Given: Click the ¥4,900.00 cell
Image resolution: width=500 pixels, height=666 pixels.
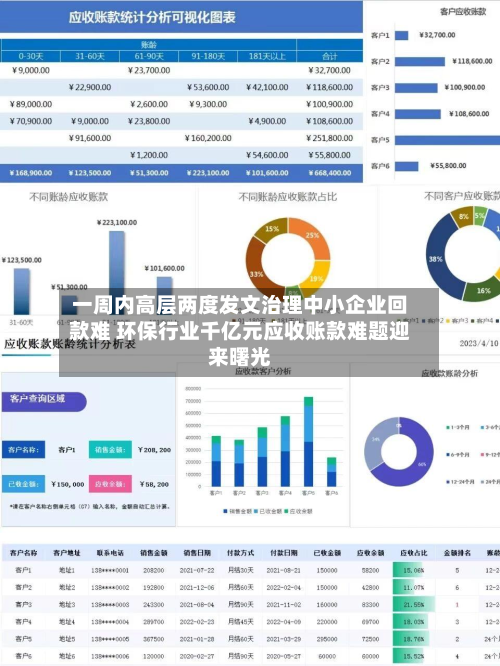Looking at the screenshot, I should (267, 121).
